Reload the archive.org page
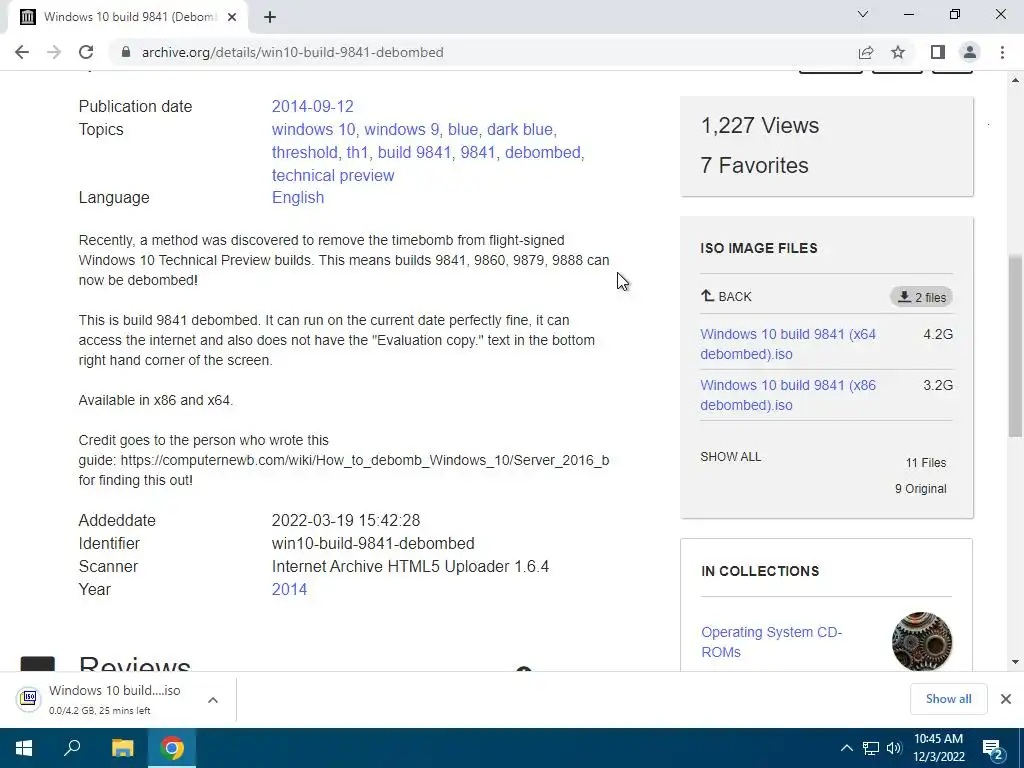The image size is (1024, 768). point(86,52)
